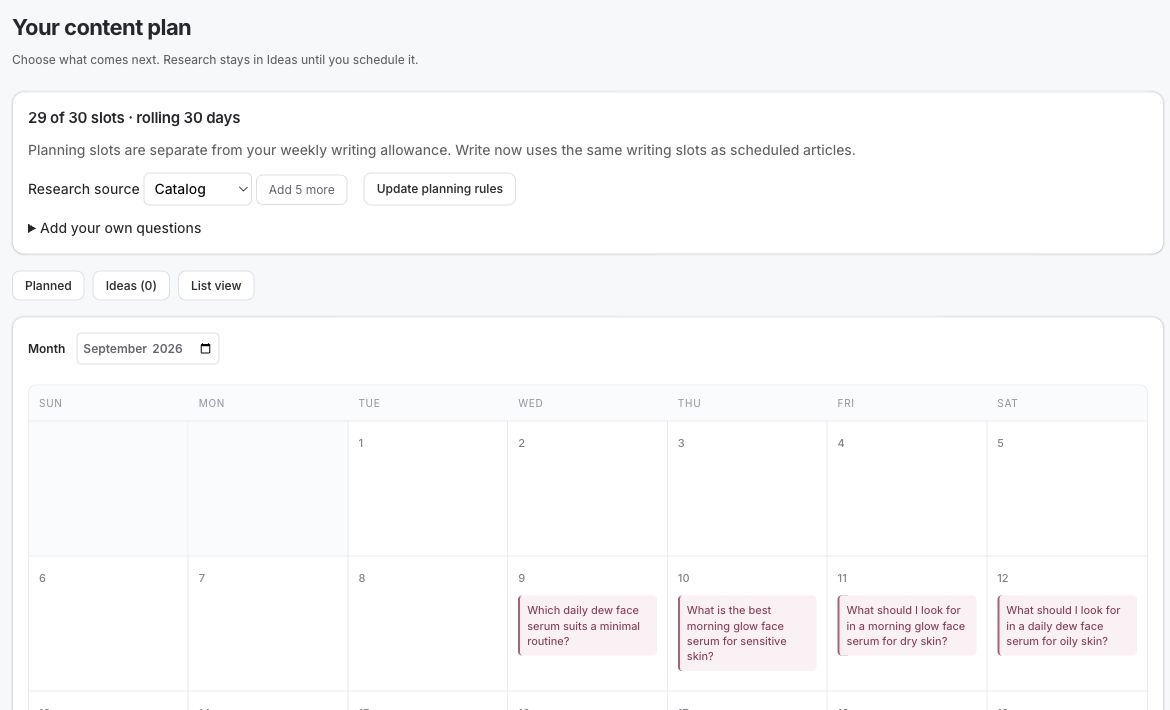The width and height of the screenshot is (1170, 710).
Task: Open article 'Which daily dew face serum suits a minimal routine?'
Action: coord(587,626)
